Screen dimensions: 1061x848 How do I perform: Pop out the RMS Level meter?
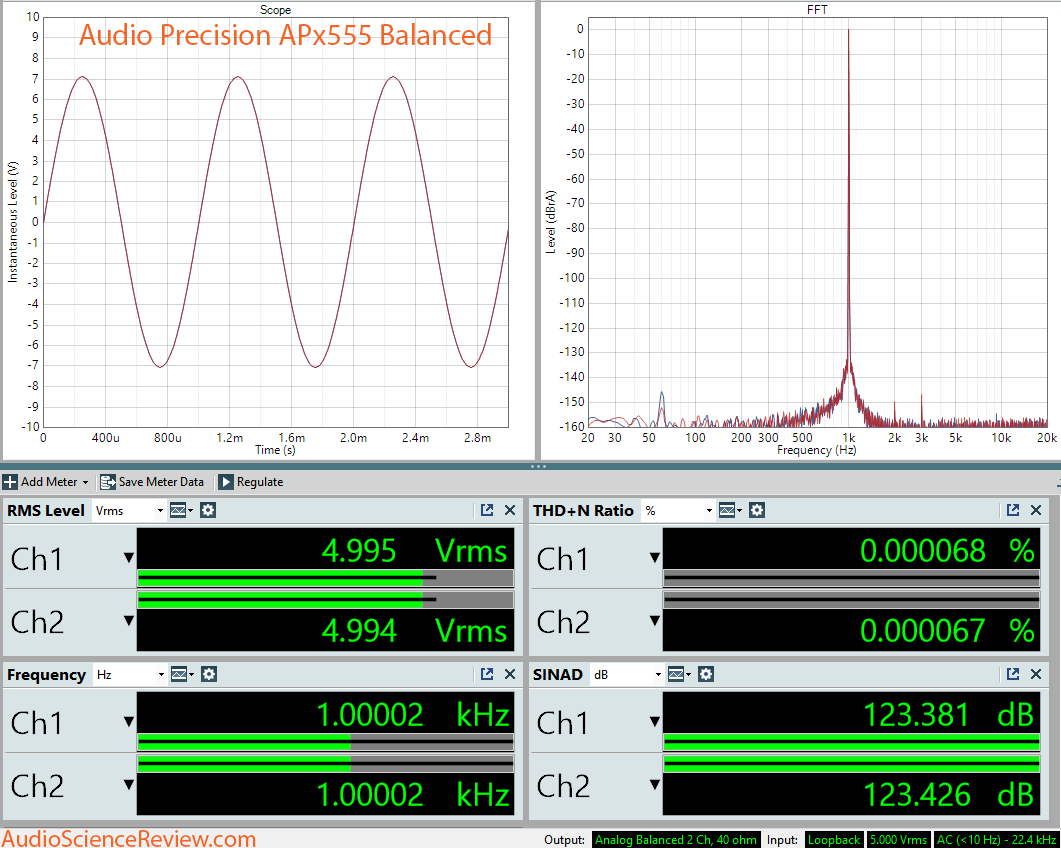[487, 510]
